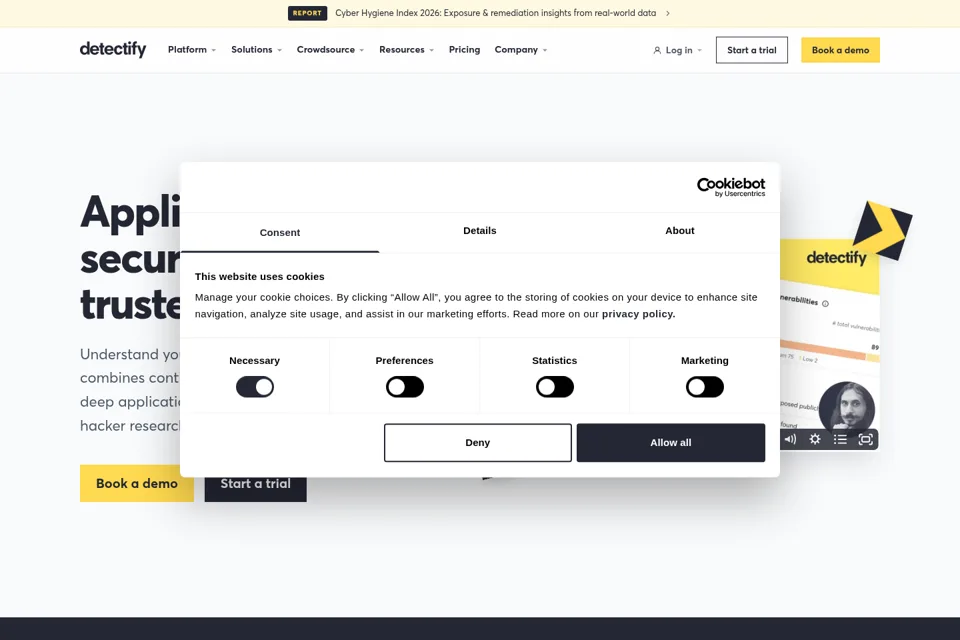This screenshot has height=640, width=960.
Task: Click the video fullscreen icon
Action: (865, 439)
